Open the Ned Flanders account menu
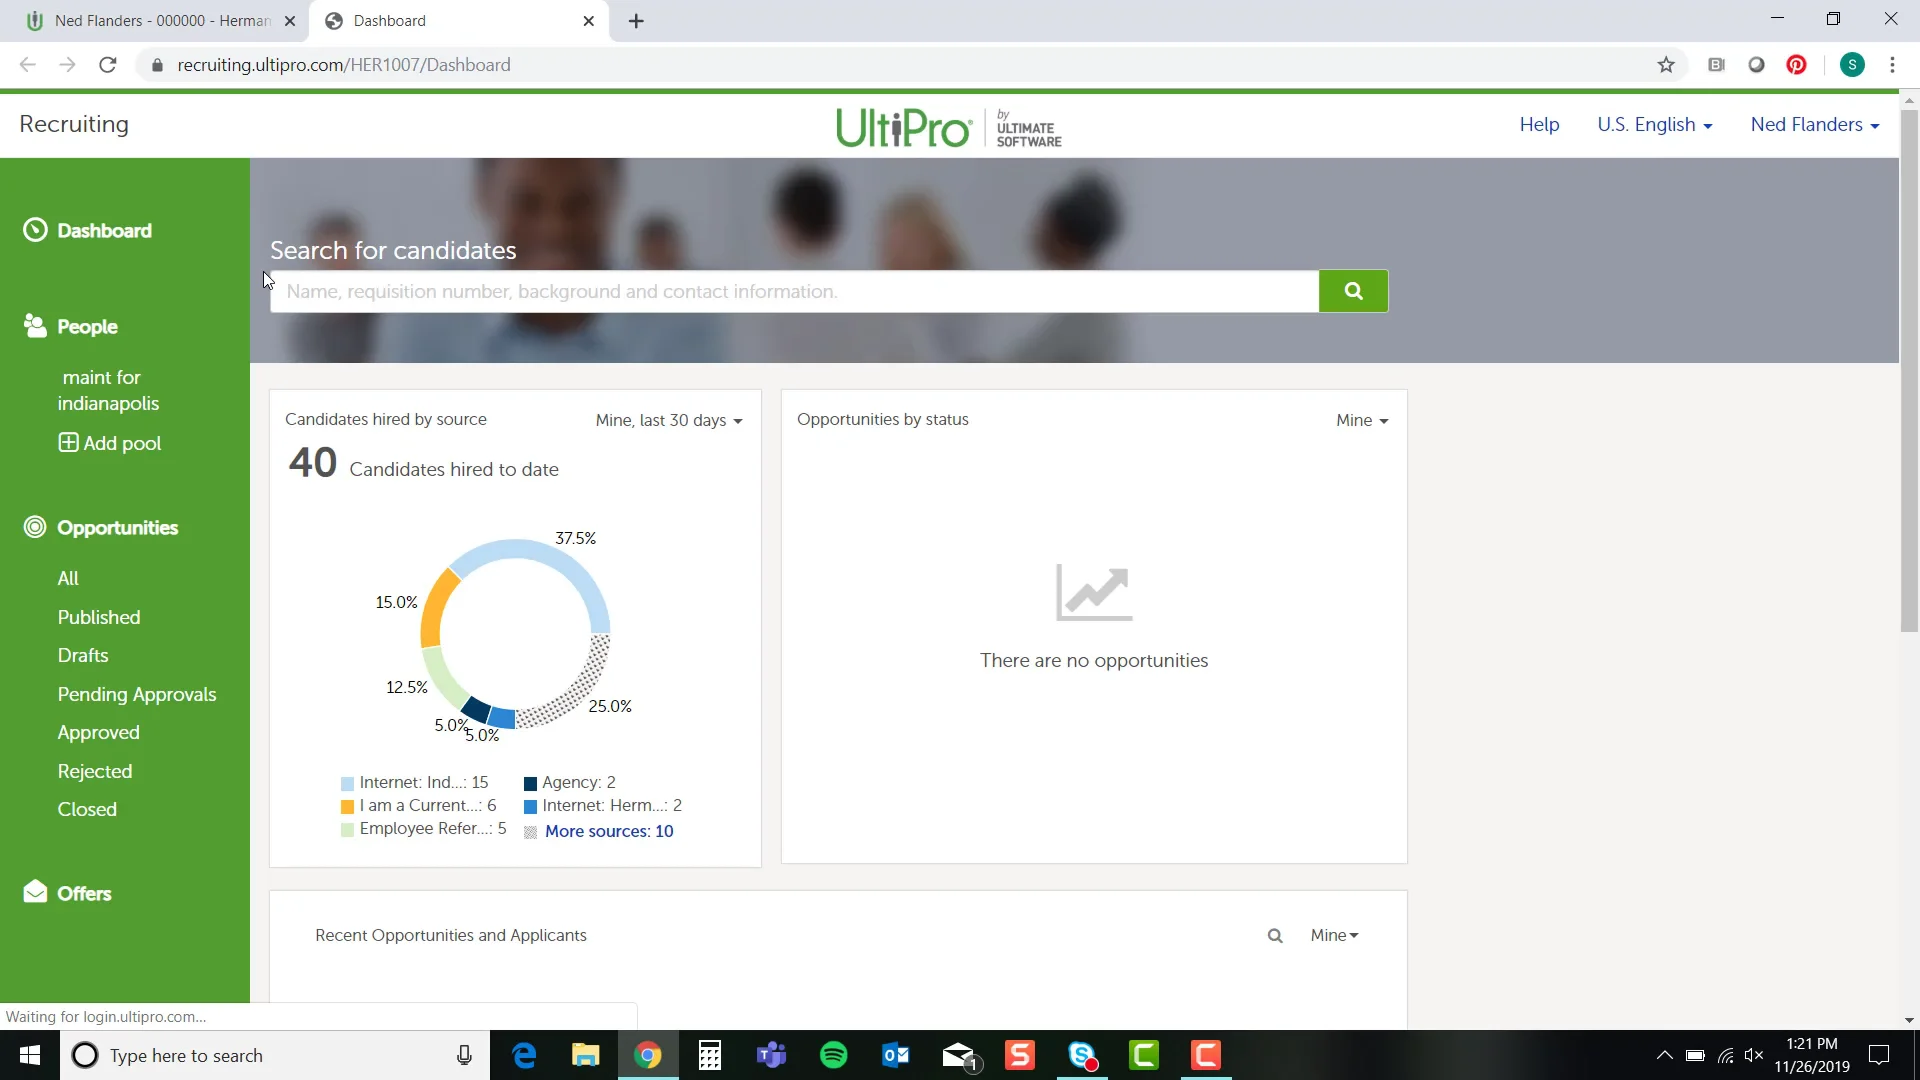 [x=1814, y=124]
